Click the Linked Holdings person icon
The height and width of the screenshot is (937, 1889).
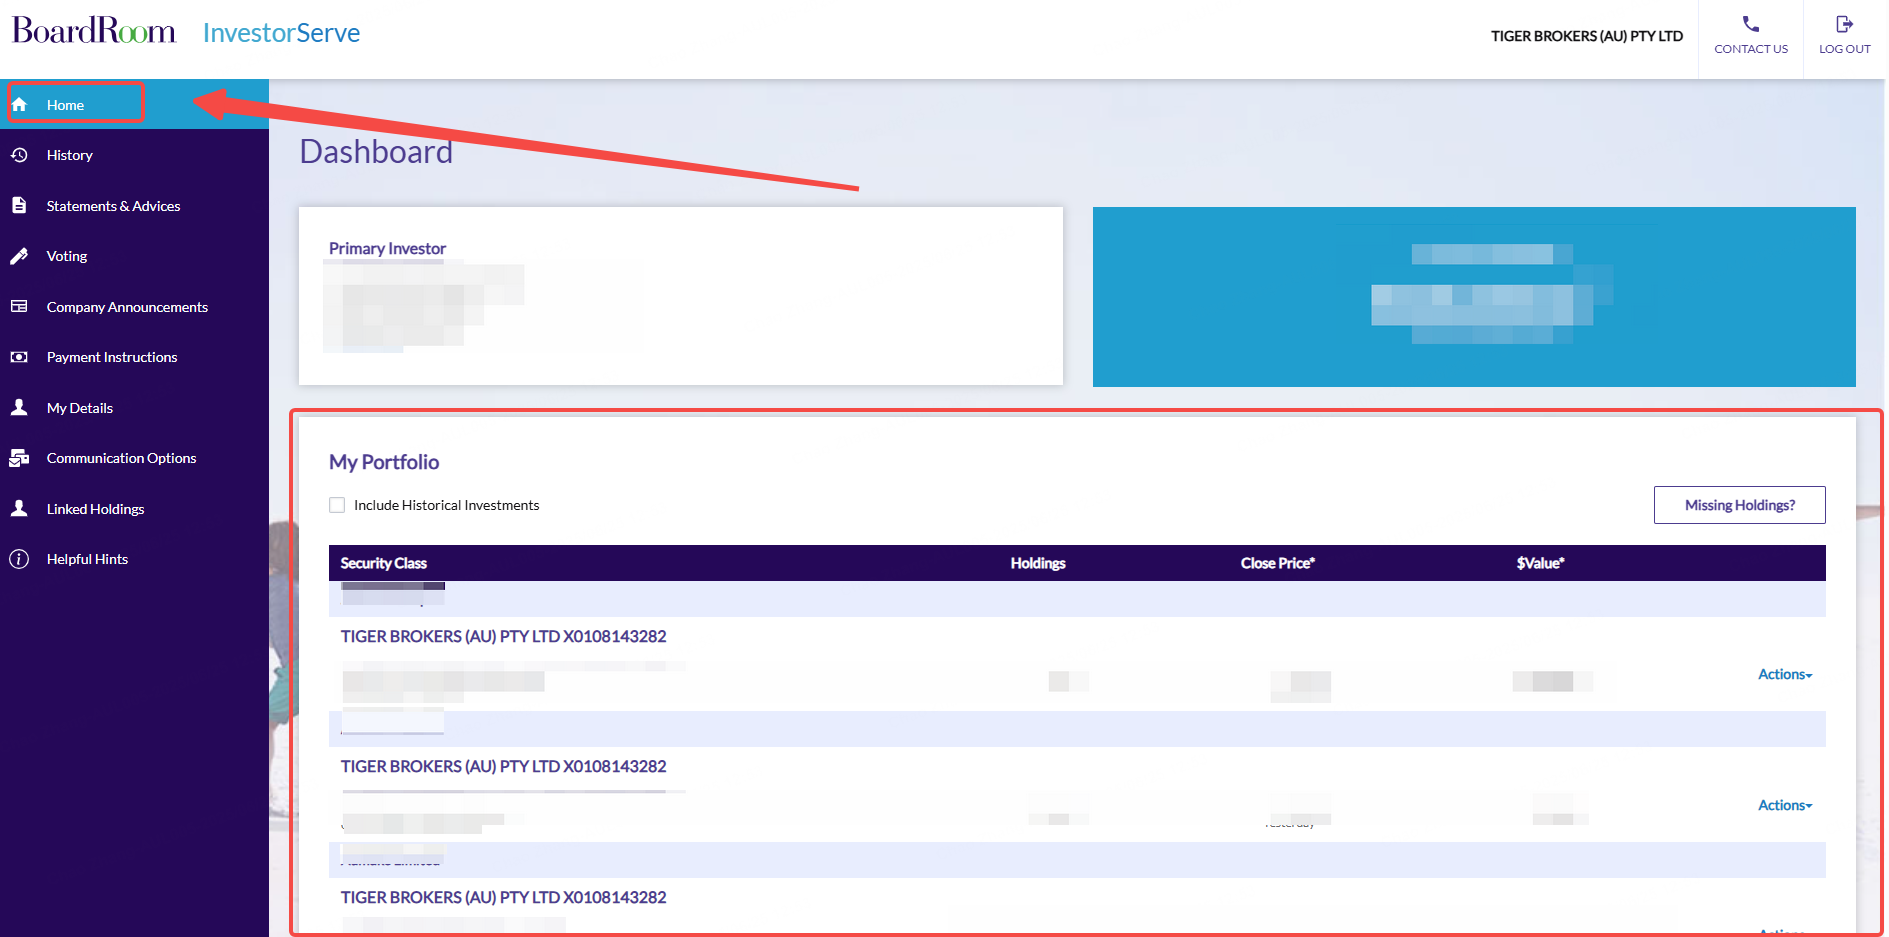(19, 508)
